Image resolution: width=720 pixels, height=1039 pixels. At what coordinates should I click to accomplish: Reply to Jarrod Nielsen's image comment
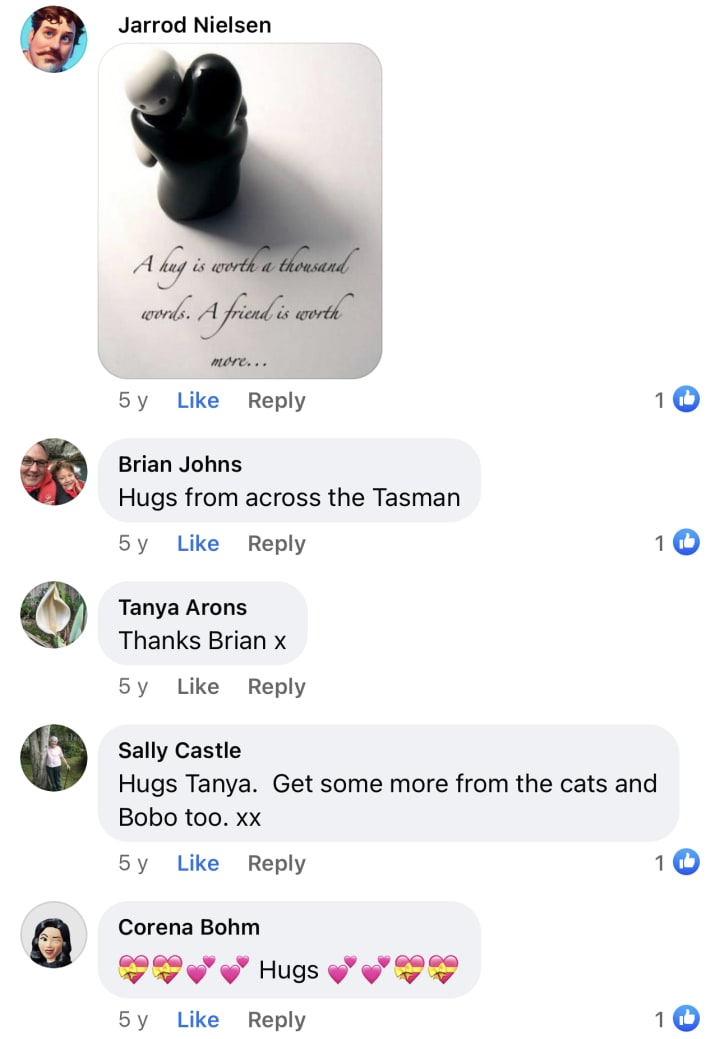pos(276,401)
